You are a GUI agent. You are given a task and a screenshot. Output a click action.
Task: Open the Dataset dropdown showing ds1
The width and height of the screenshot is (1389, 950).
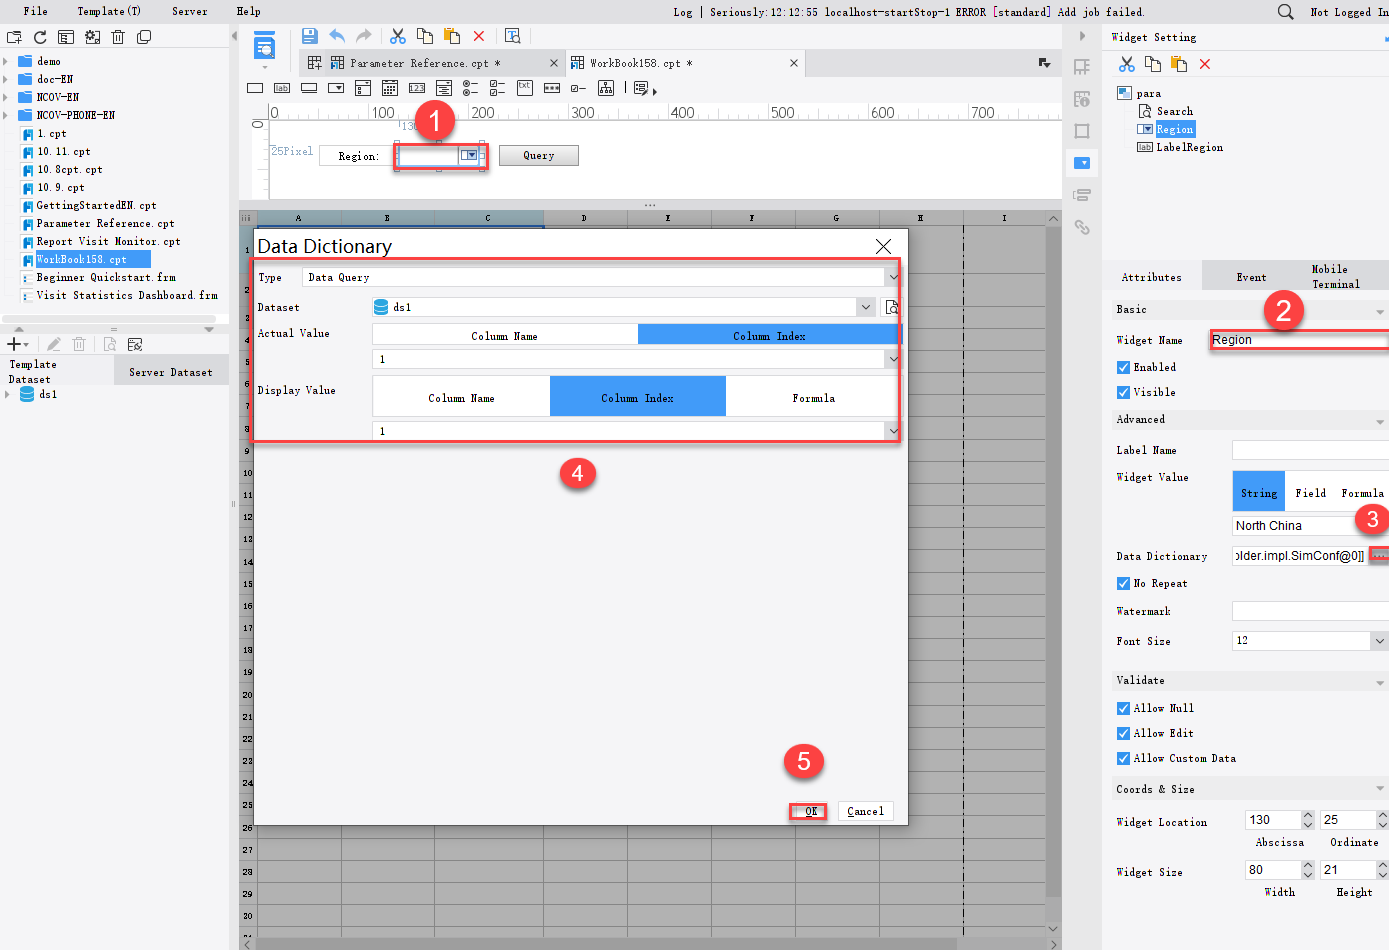866,307
